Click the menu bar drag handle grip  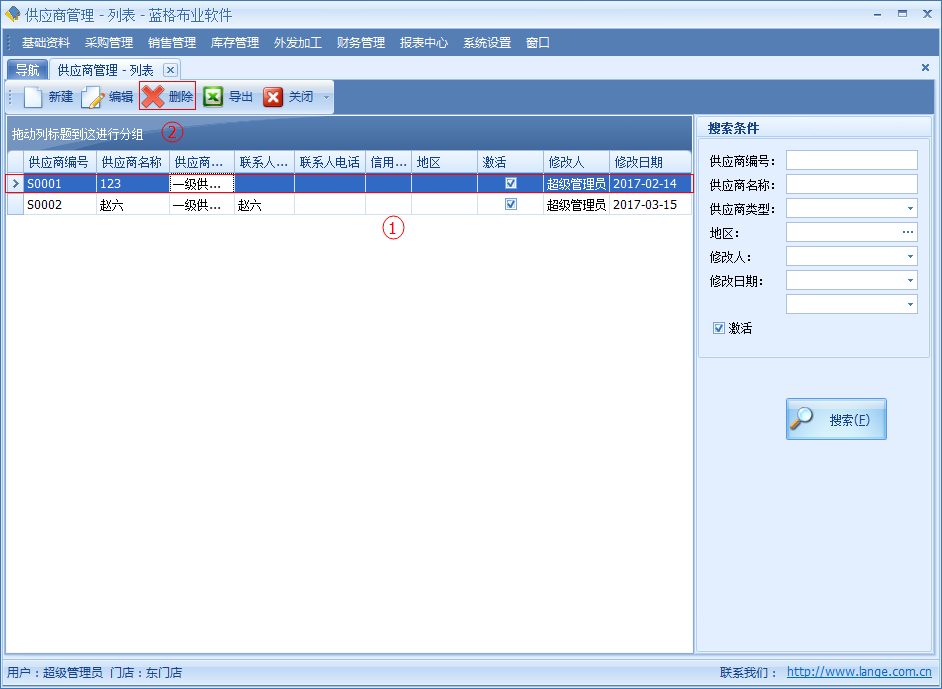point(10,43)
